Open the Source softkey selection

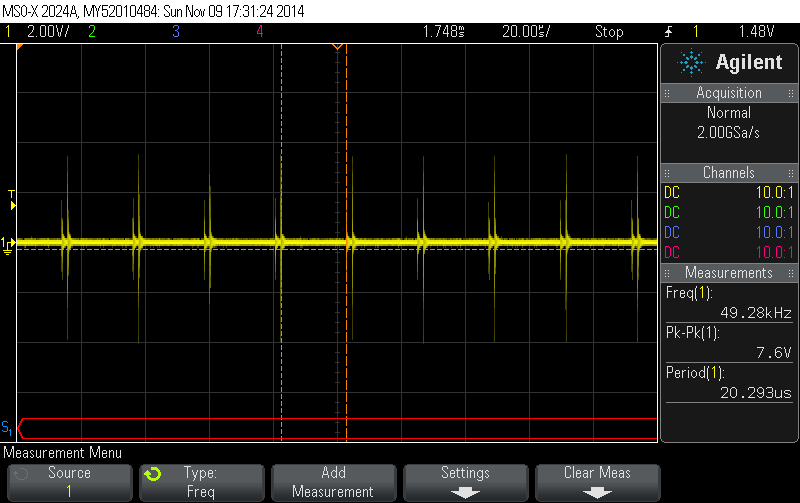click(x=69, y=481)
